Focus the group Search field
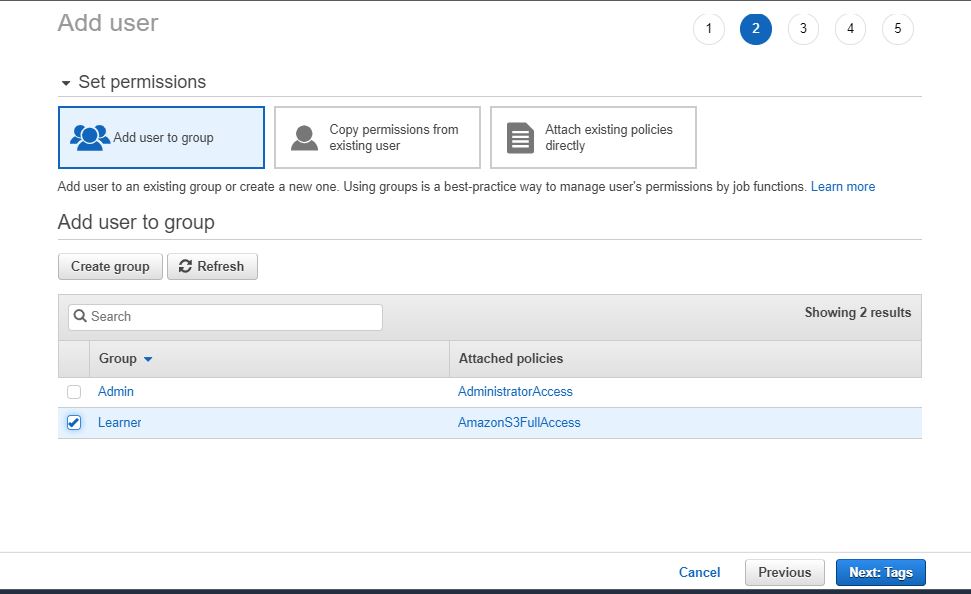Viewport: 971px width, 594px height. pos(232,317)
